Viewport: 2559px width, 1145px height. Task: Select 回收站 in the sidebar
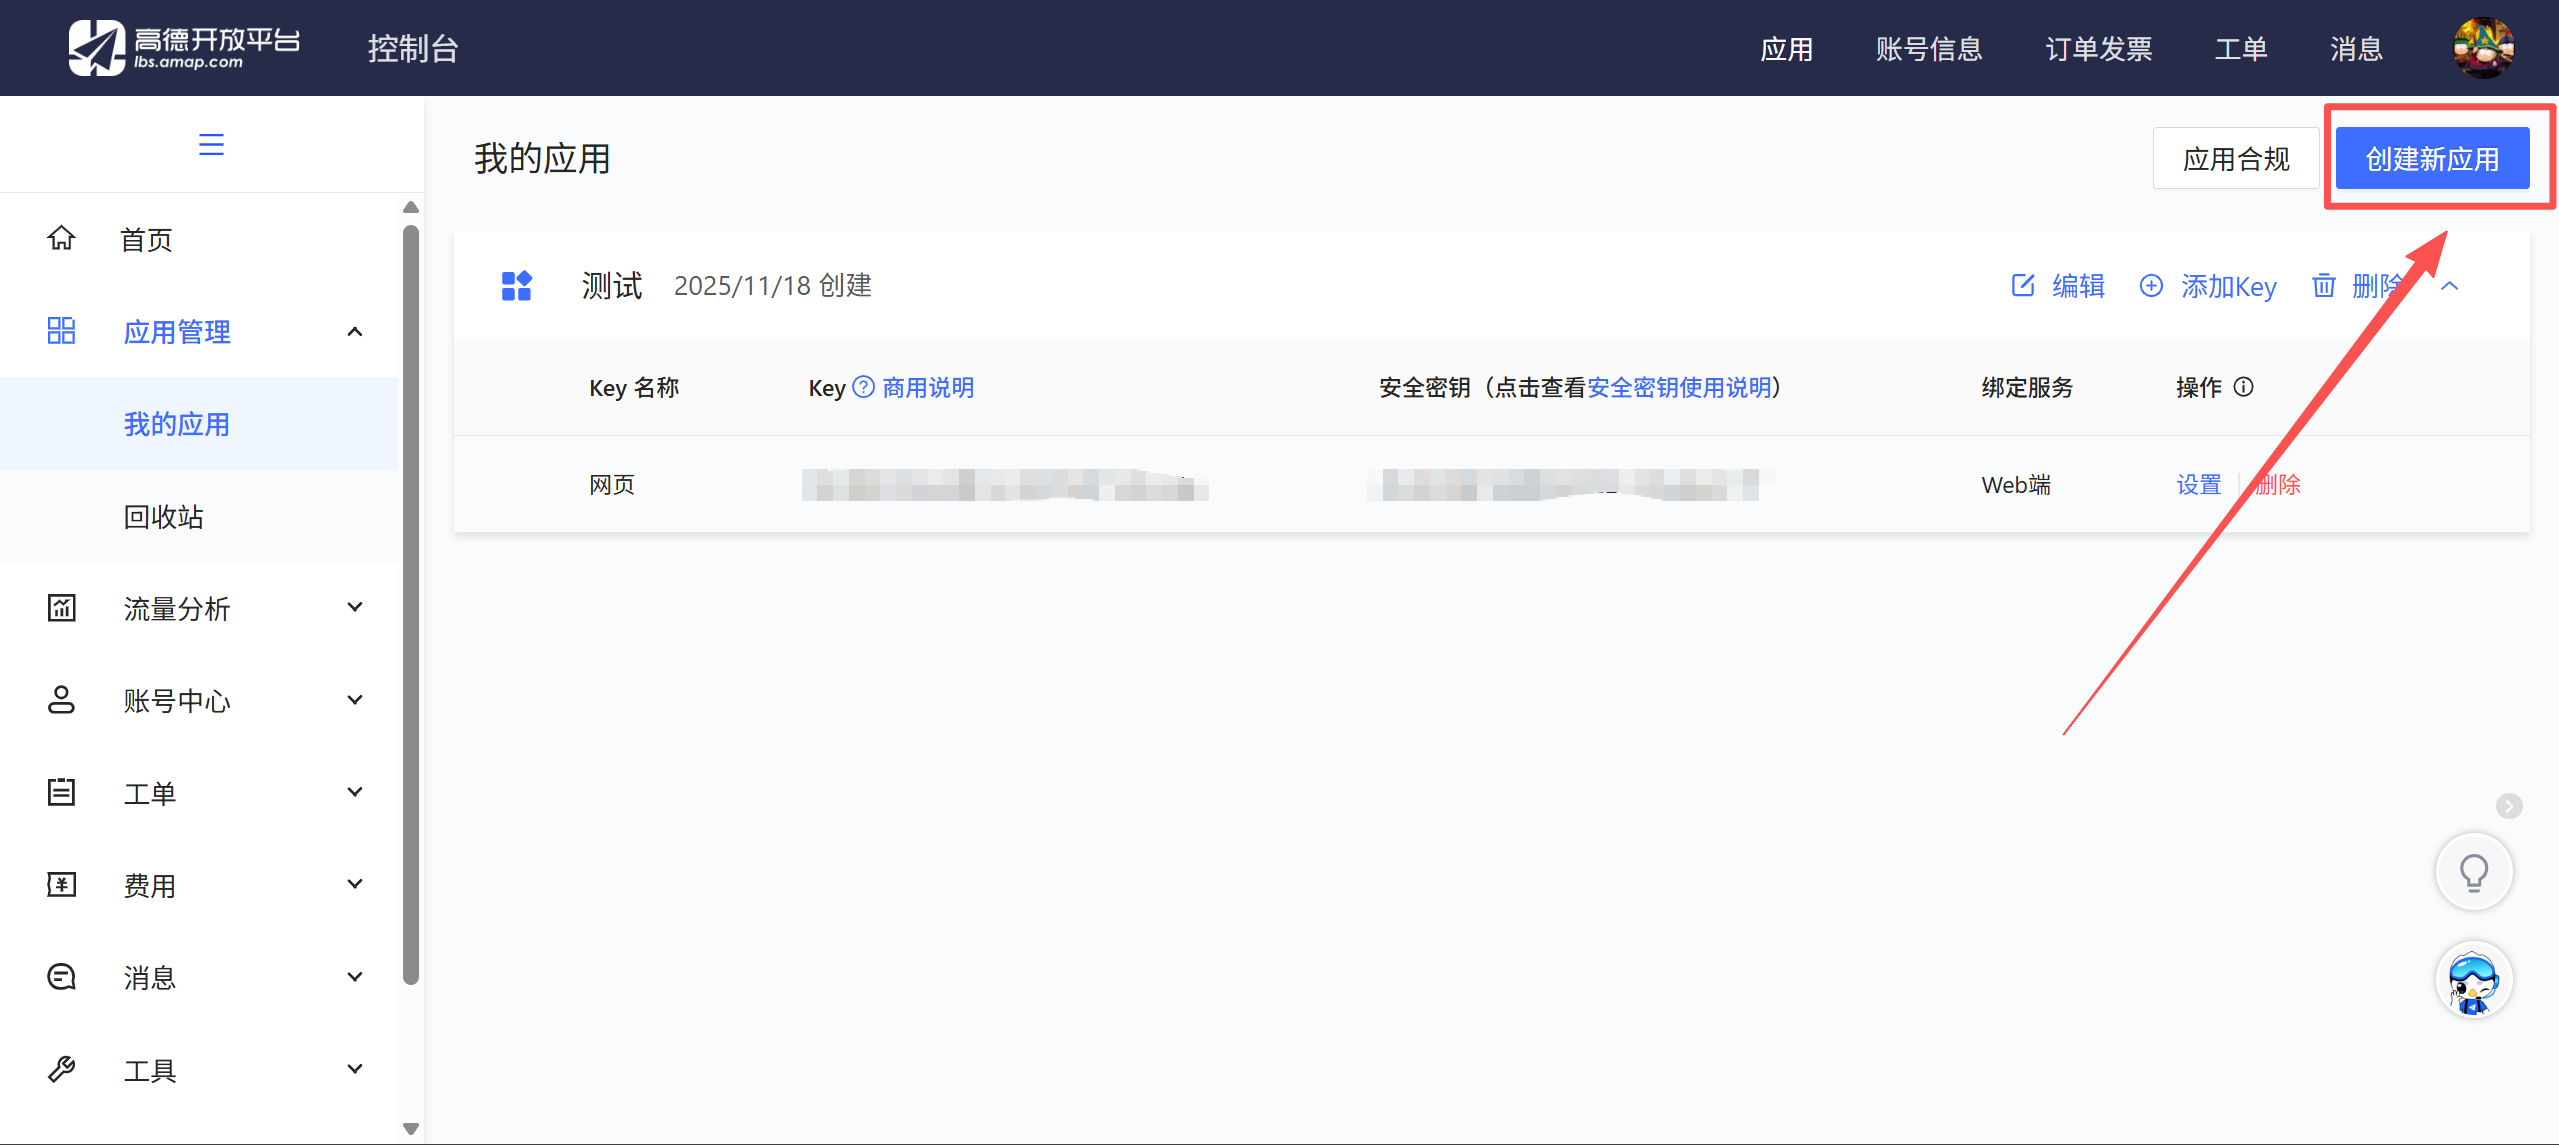click(x=164, y=517)
